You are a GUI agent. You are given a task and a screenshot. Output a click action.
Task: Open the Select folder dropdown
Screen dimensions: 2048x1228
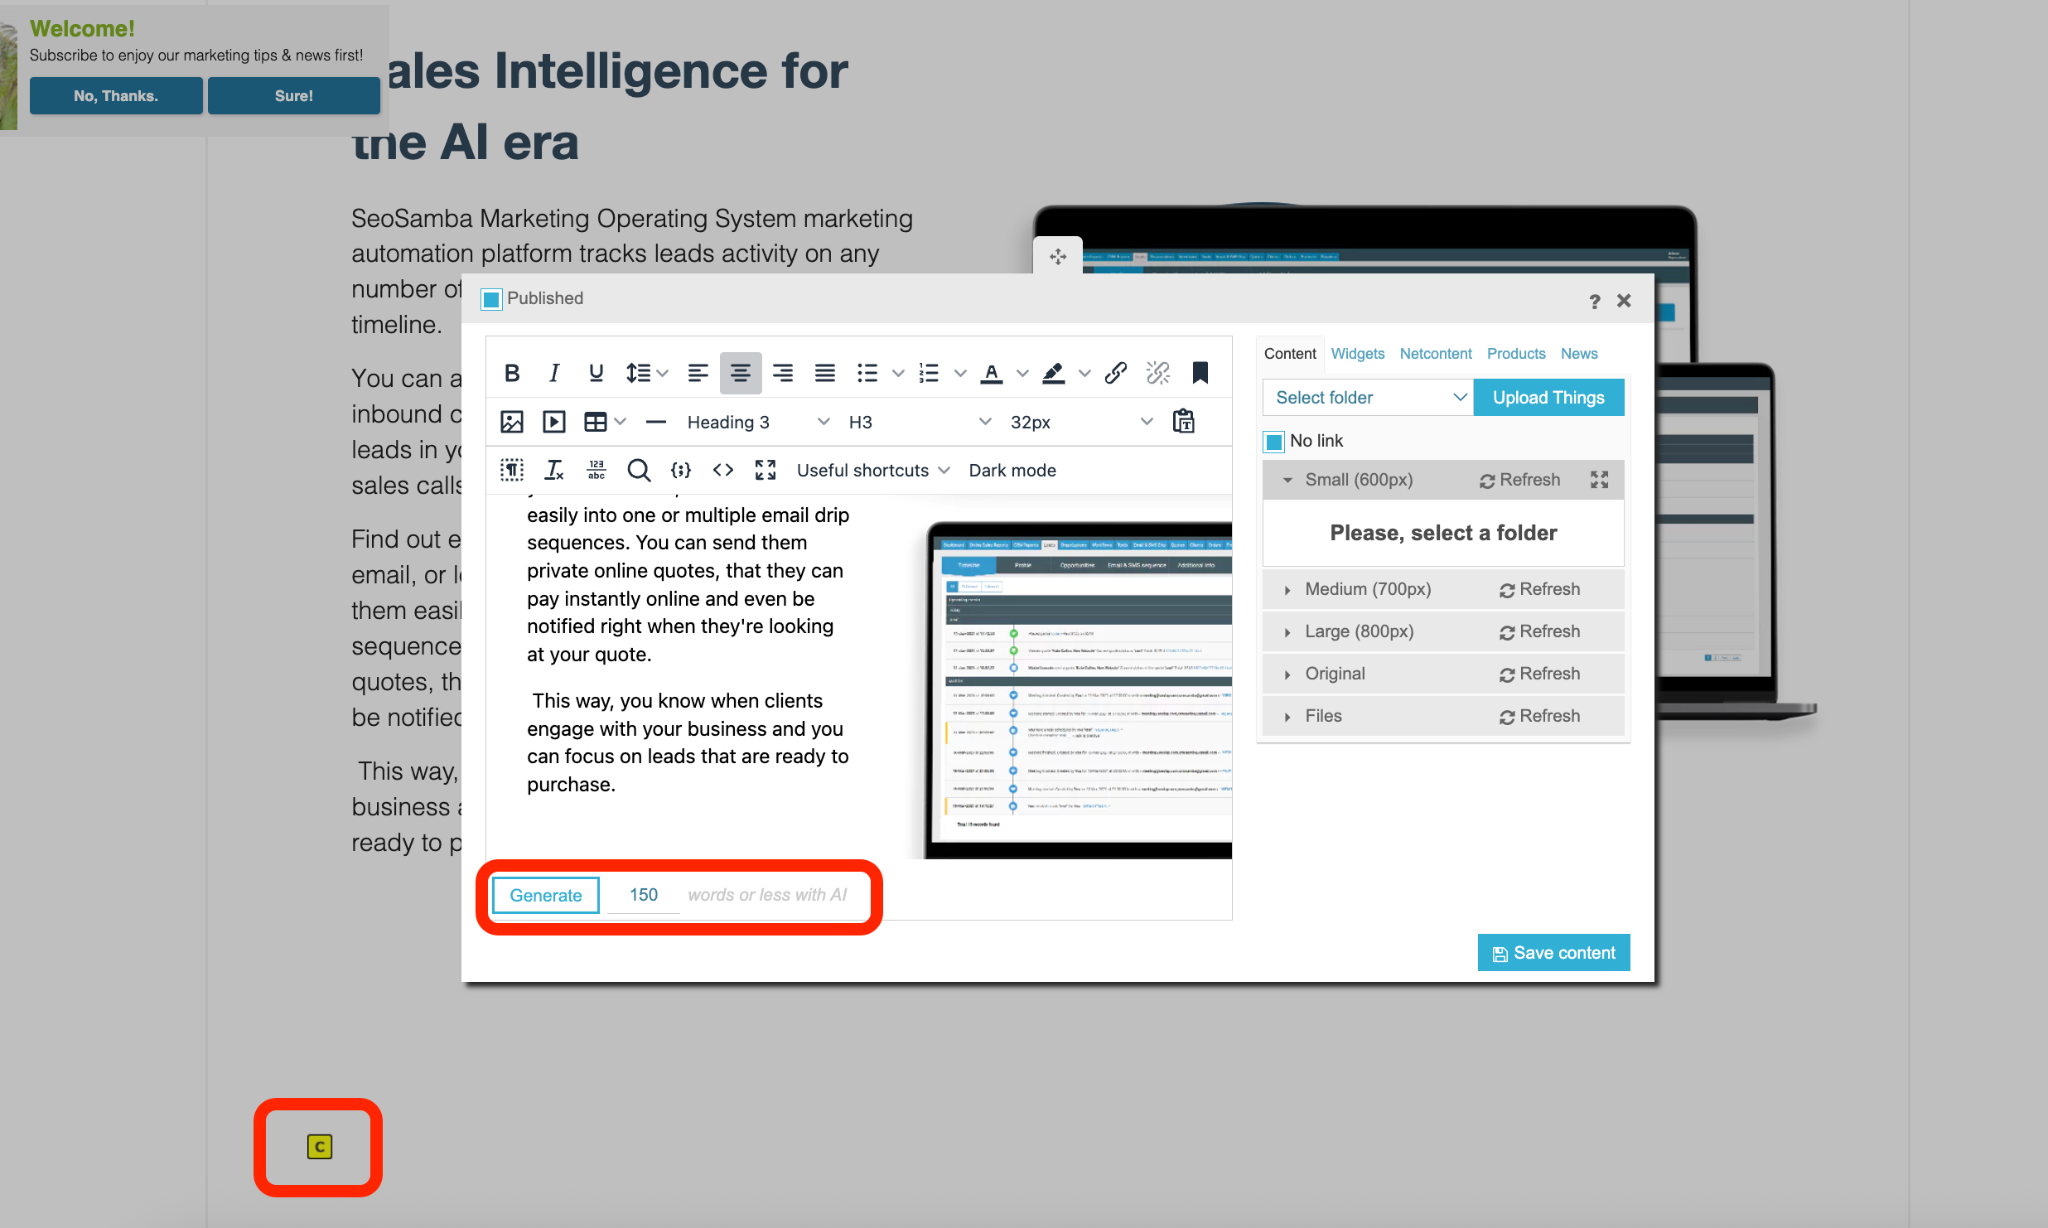(1366, 397)
